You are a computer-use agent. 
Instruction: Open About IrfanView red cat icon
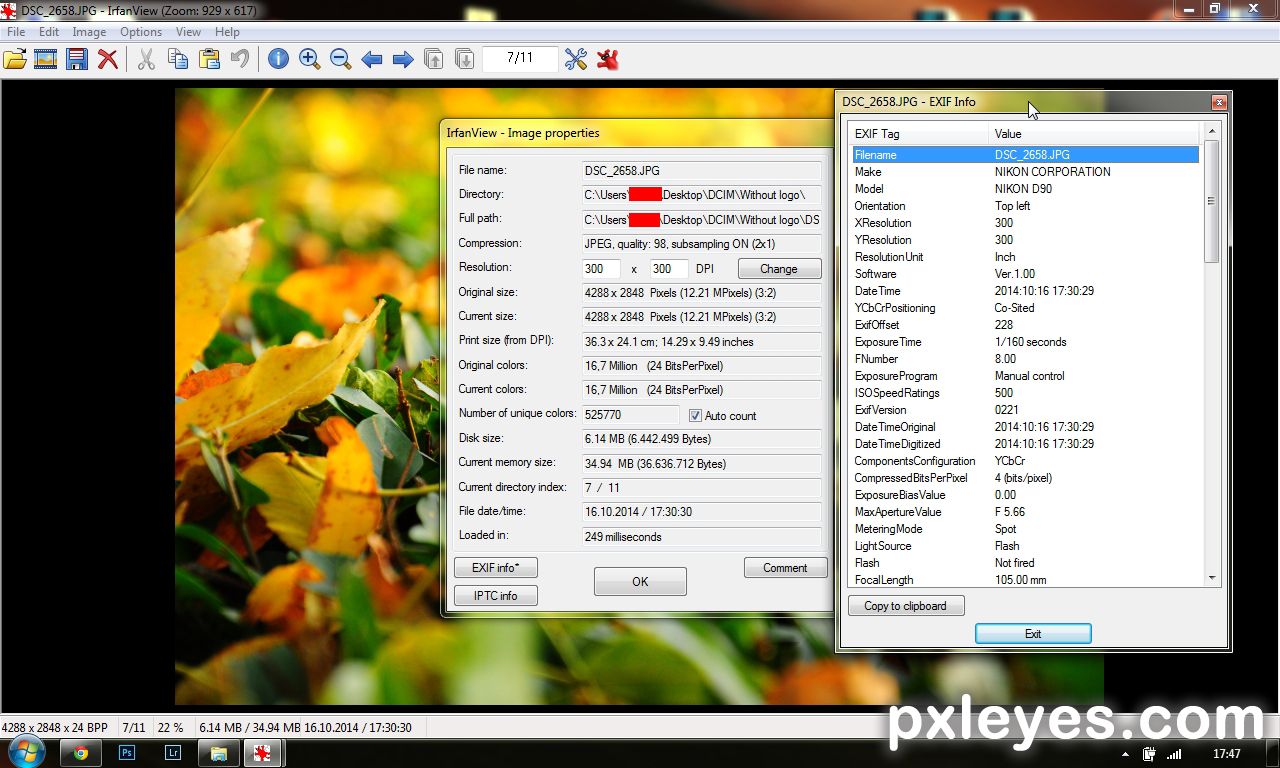click(x=607, y=59)
